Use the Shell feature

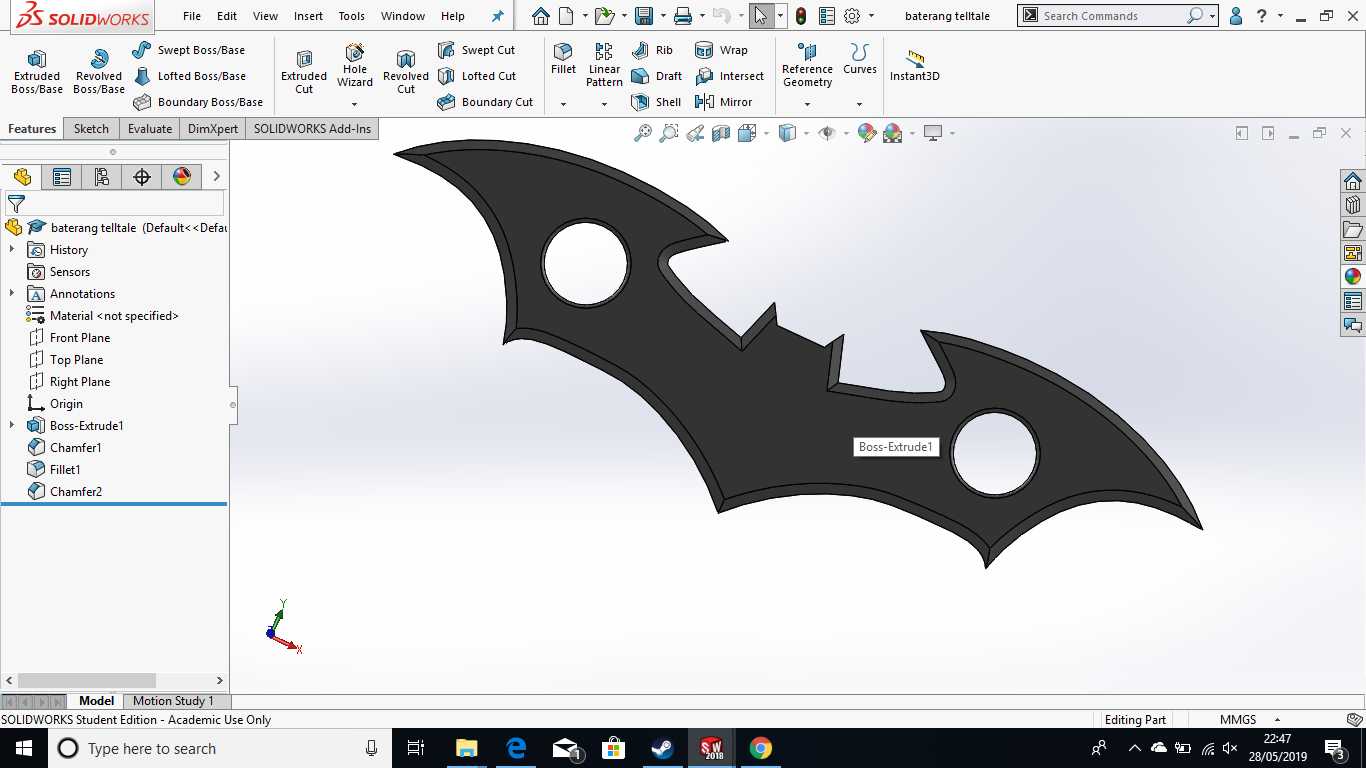656,102
